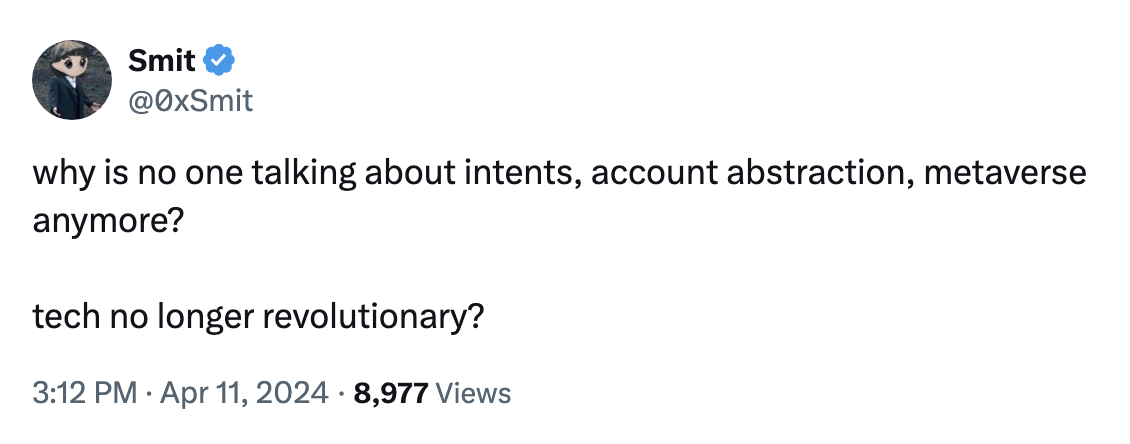Open Smit's profile avatar picture
Image resolution: width=1130 pixels, height=444 pixels.
72,80
